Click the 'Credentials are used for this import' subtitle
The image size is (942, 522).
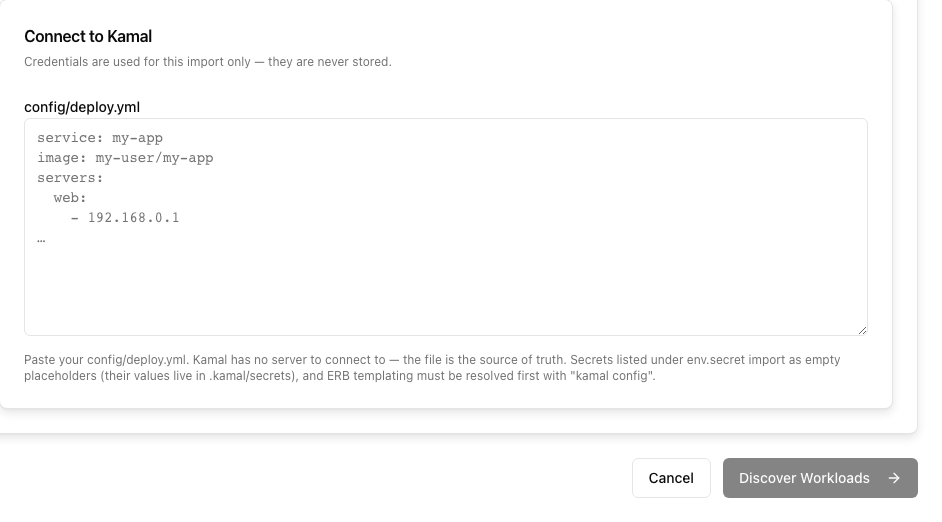point(208,62)
